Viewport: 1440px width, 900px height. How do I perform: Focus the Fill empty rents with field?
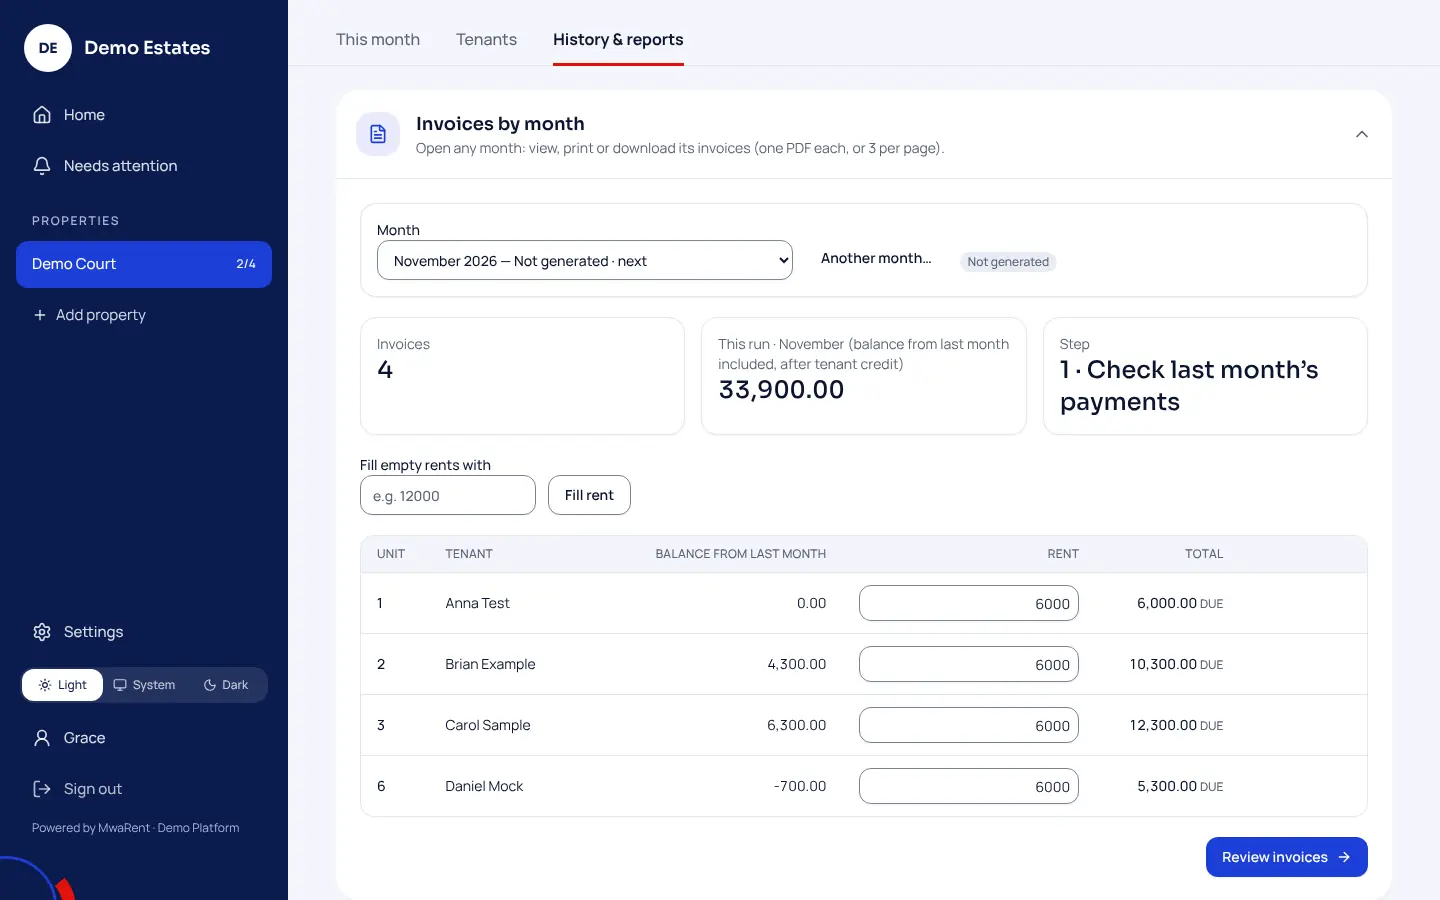pyautogui.click(x=448, y=495)
